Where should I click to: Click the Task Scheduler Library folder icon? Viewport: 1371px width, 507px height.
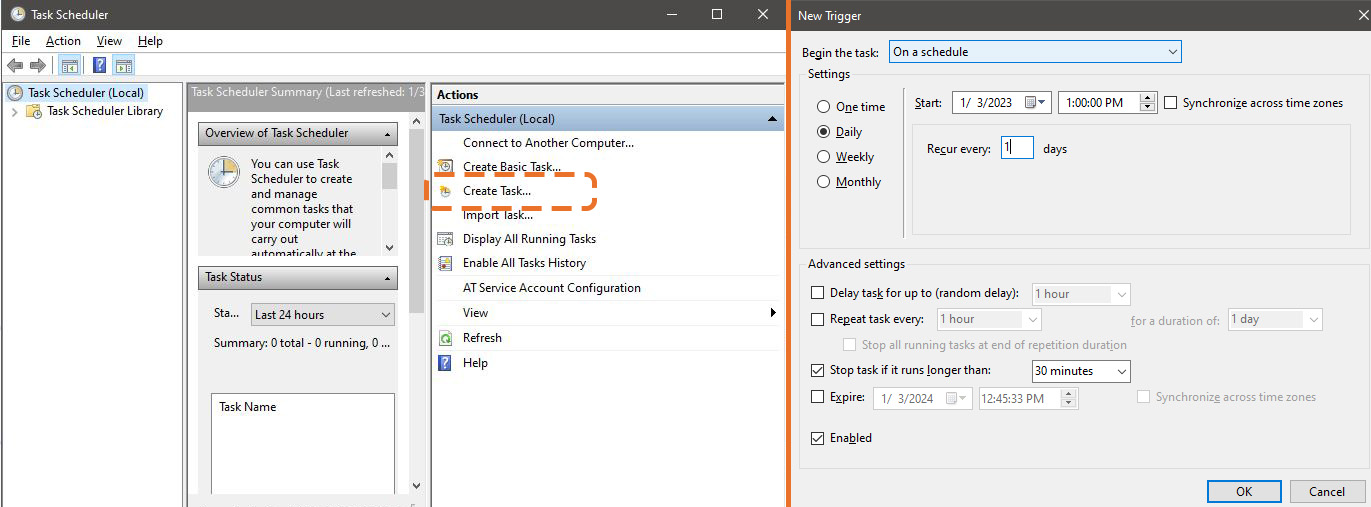[33, 111]
